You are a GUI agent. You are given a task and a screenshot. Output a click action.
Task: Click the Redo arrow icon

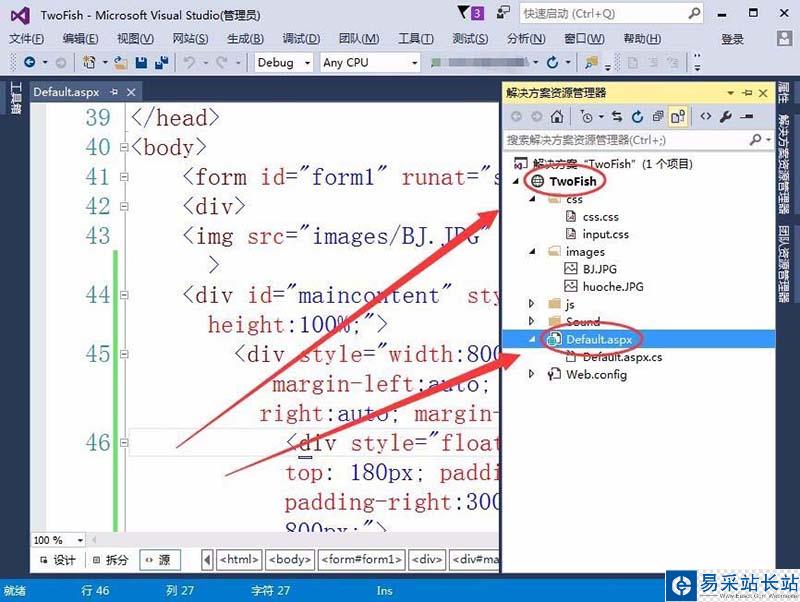pyautogui.click(x=221, y=62)
